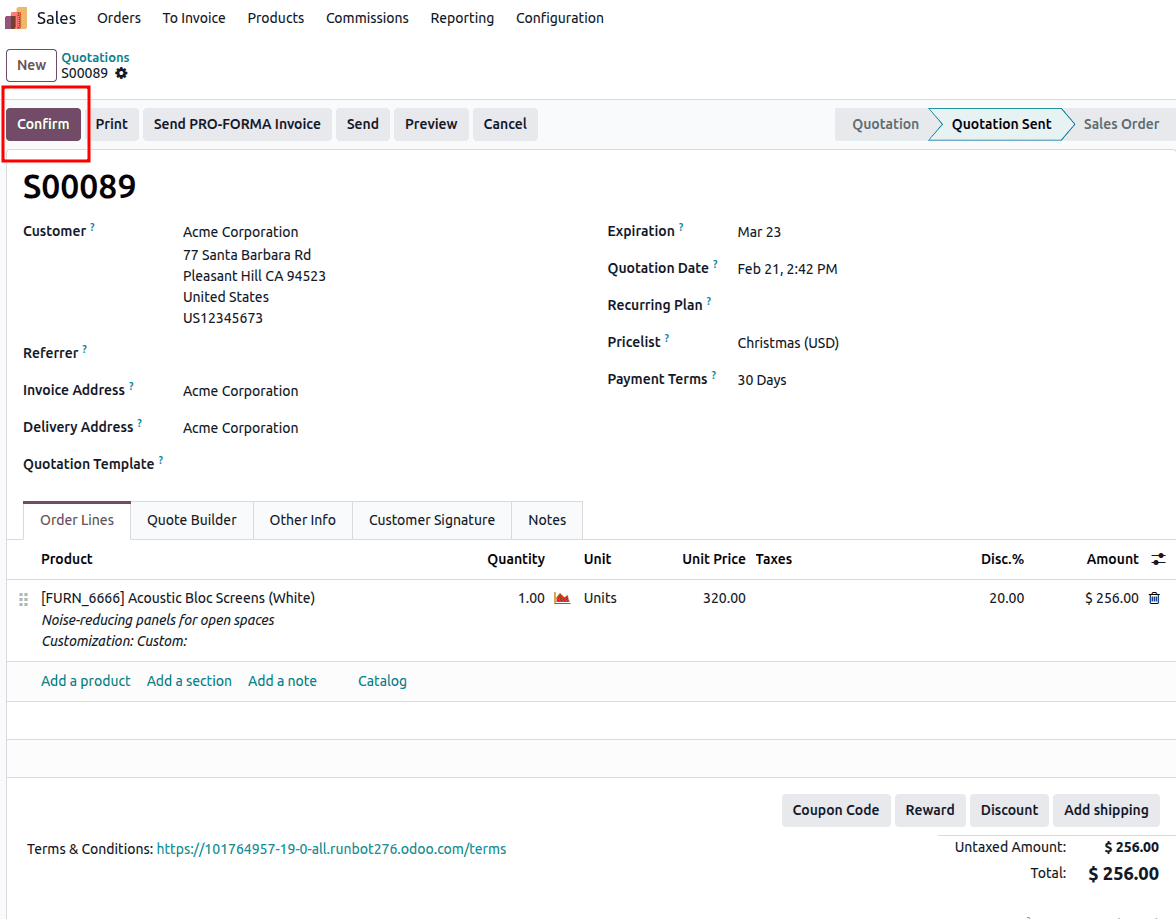Click Add a section link
Viewport: 1176px width, 919px height.
pyautogui.click(x=189, y=681)
